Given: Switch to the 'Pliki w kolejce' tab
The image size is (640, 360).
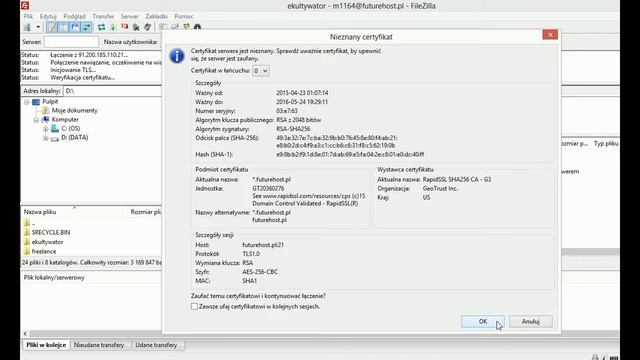Looking at the screenshot, I should [46, 345].
